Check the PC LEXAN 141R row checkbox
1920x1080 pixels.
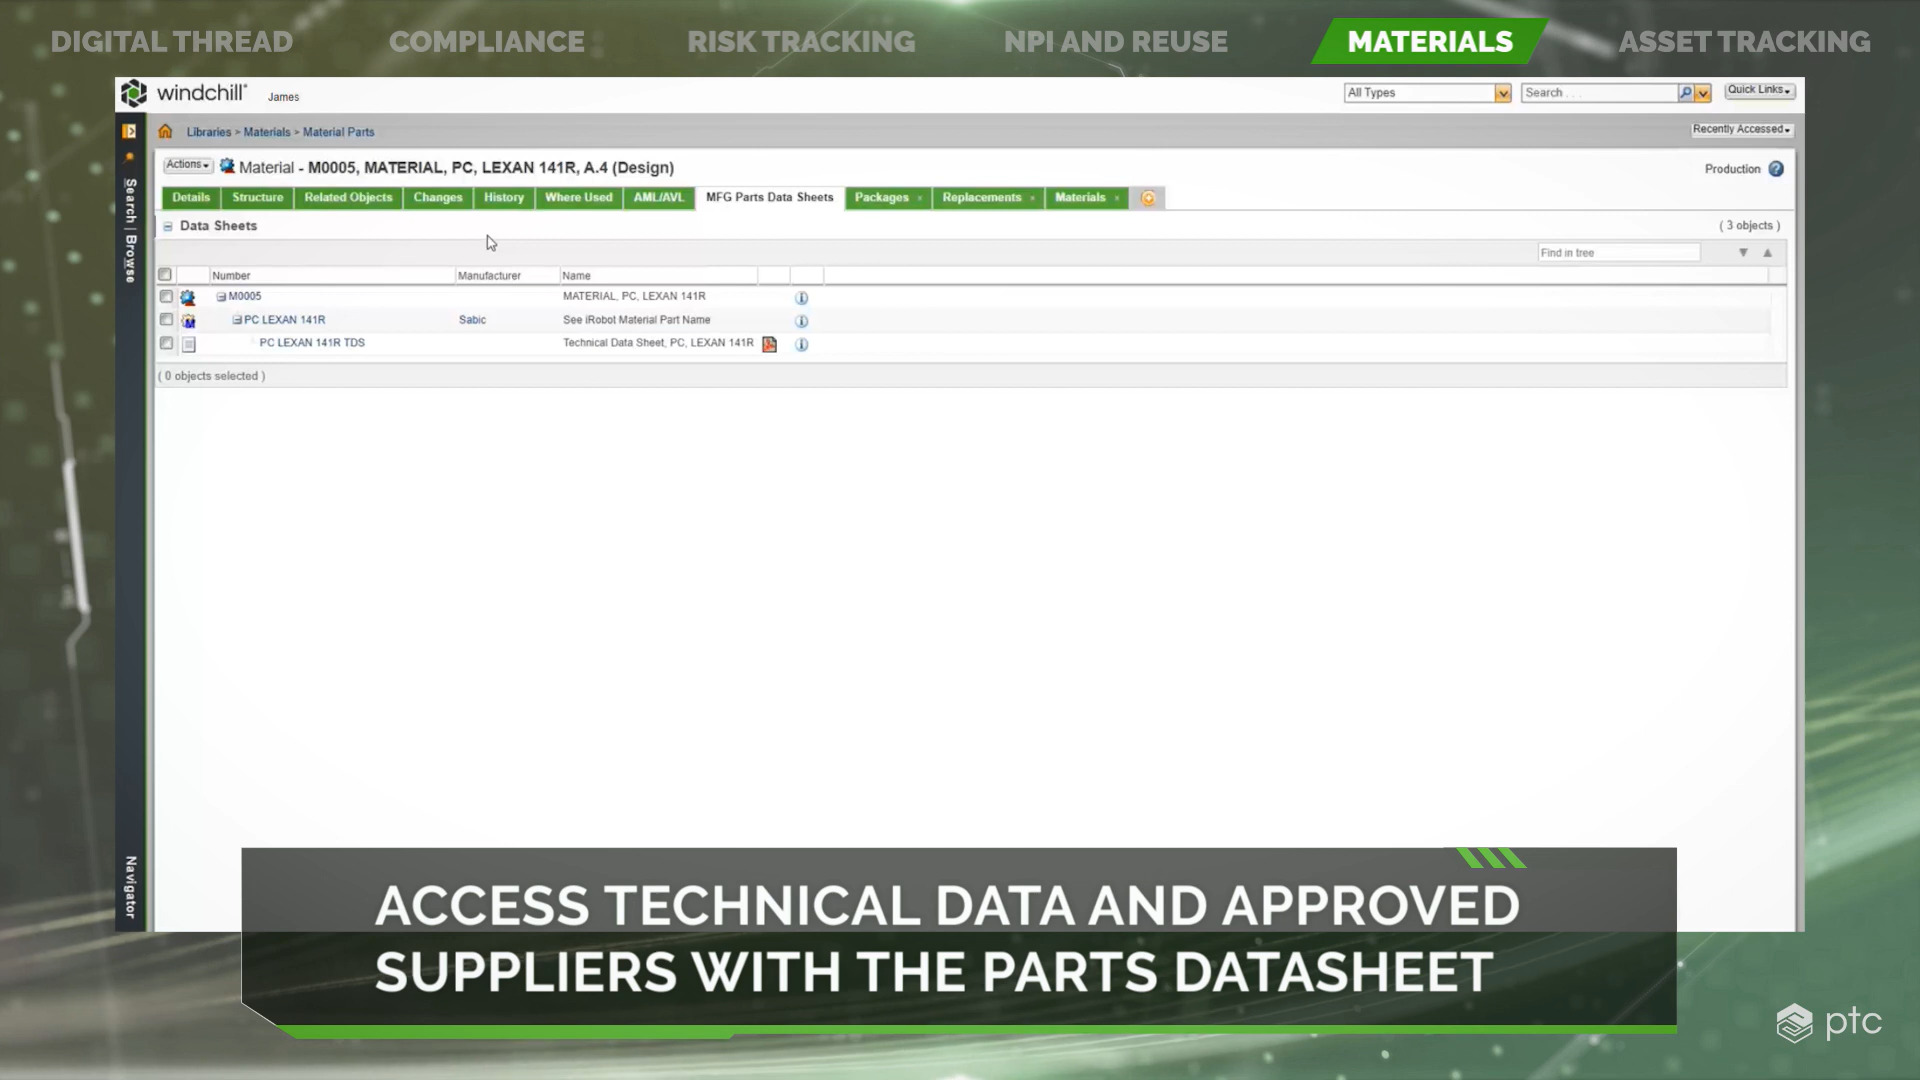tap(166, 319)
